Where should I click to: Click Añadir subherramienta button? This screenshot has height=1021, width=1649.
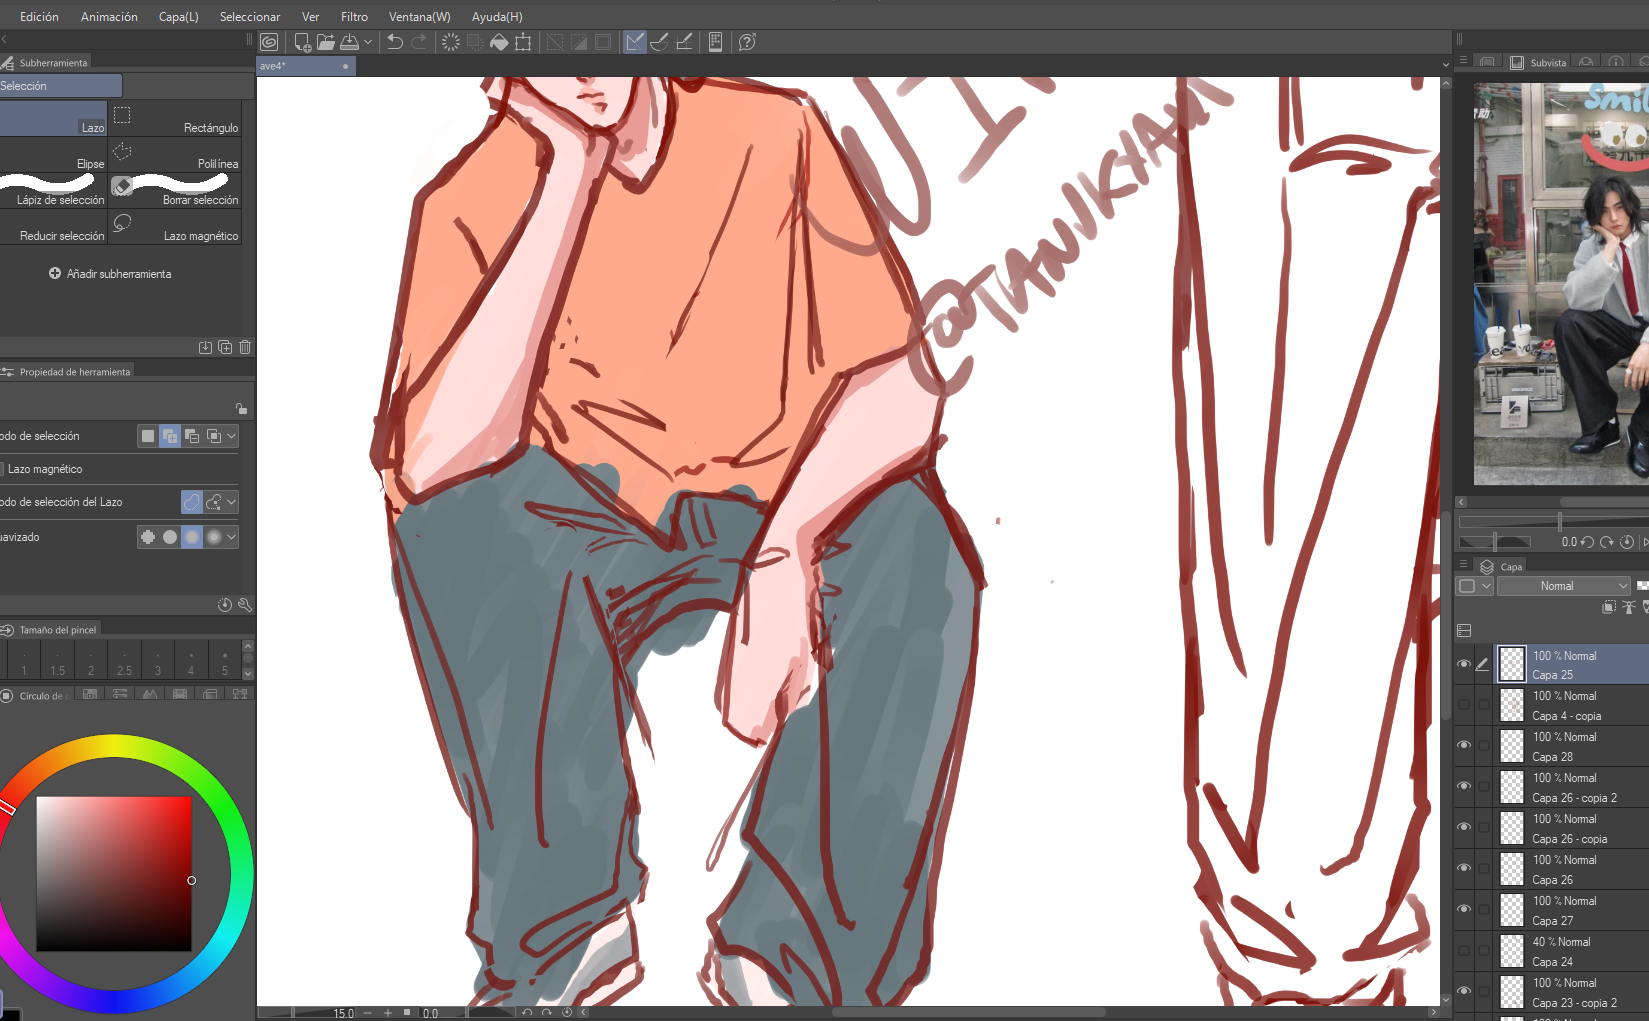[110, 274]
